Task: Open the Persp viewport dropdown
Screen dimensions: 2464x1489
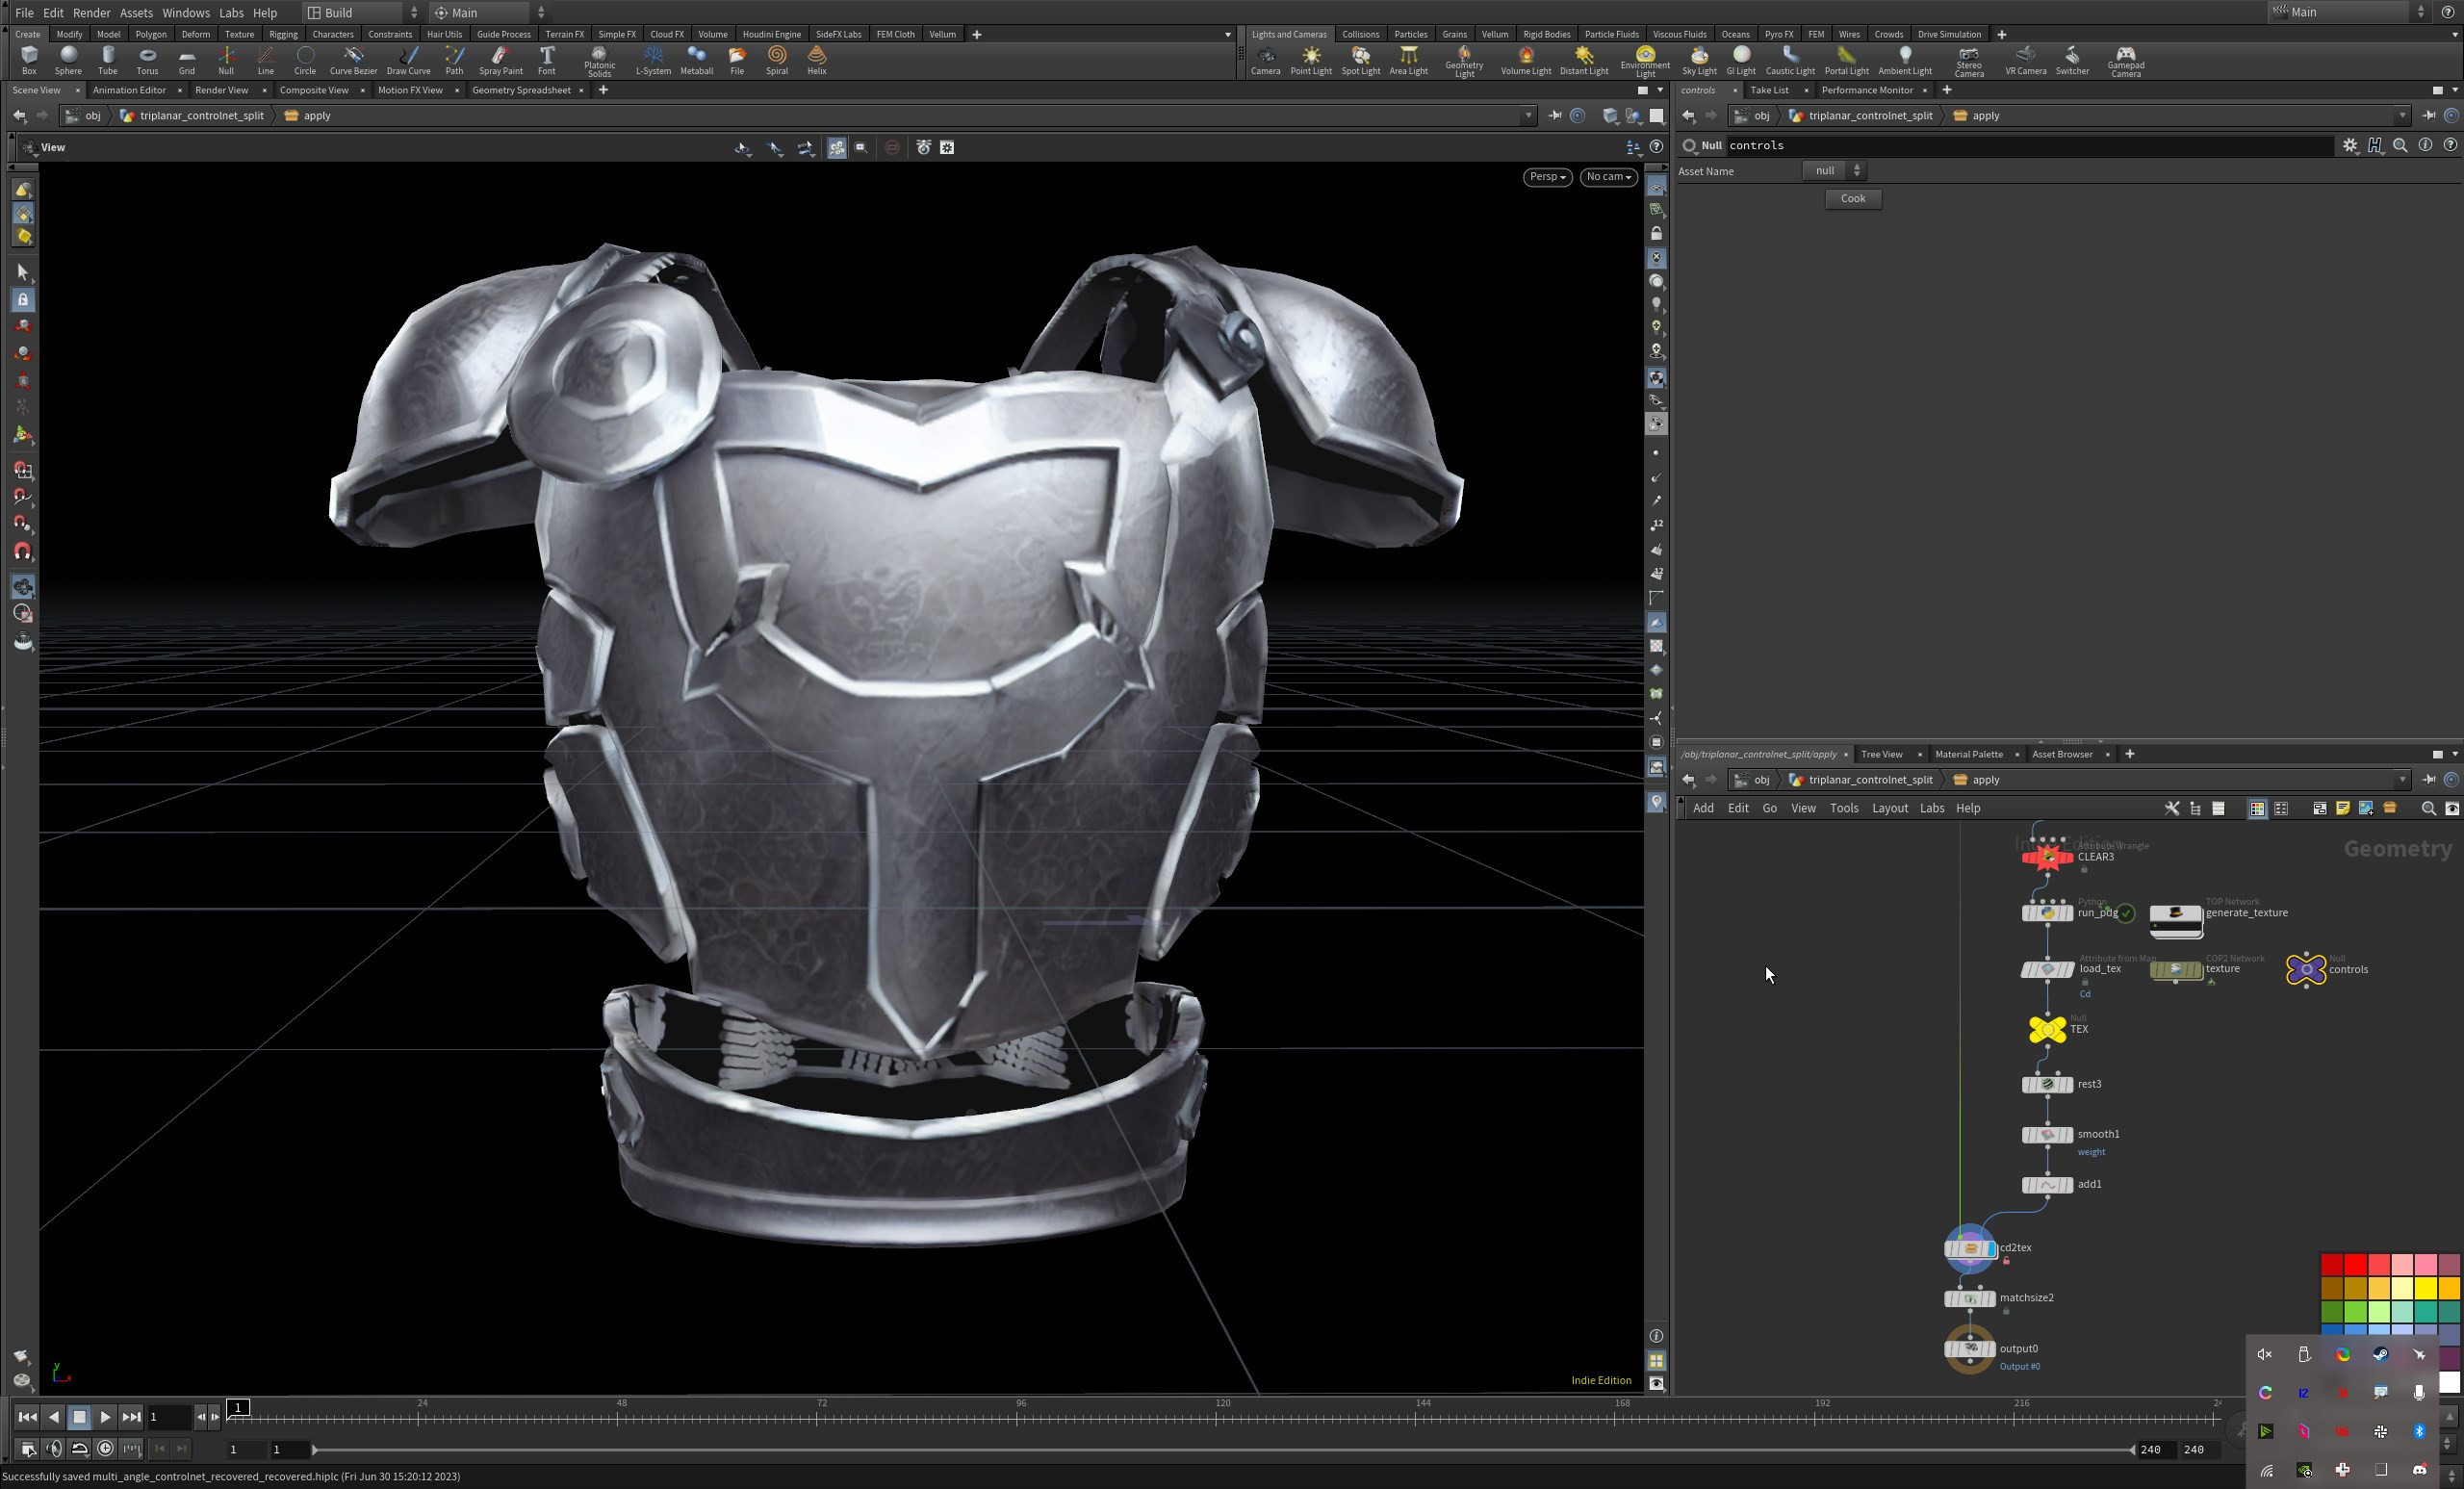Action: (x=1547, y=177)
